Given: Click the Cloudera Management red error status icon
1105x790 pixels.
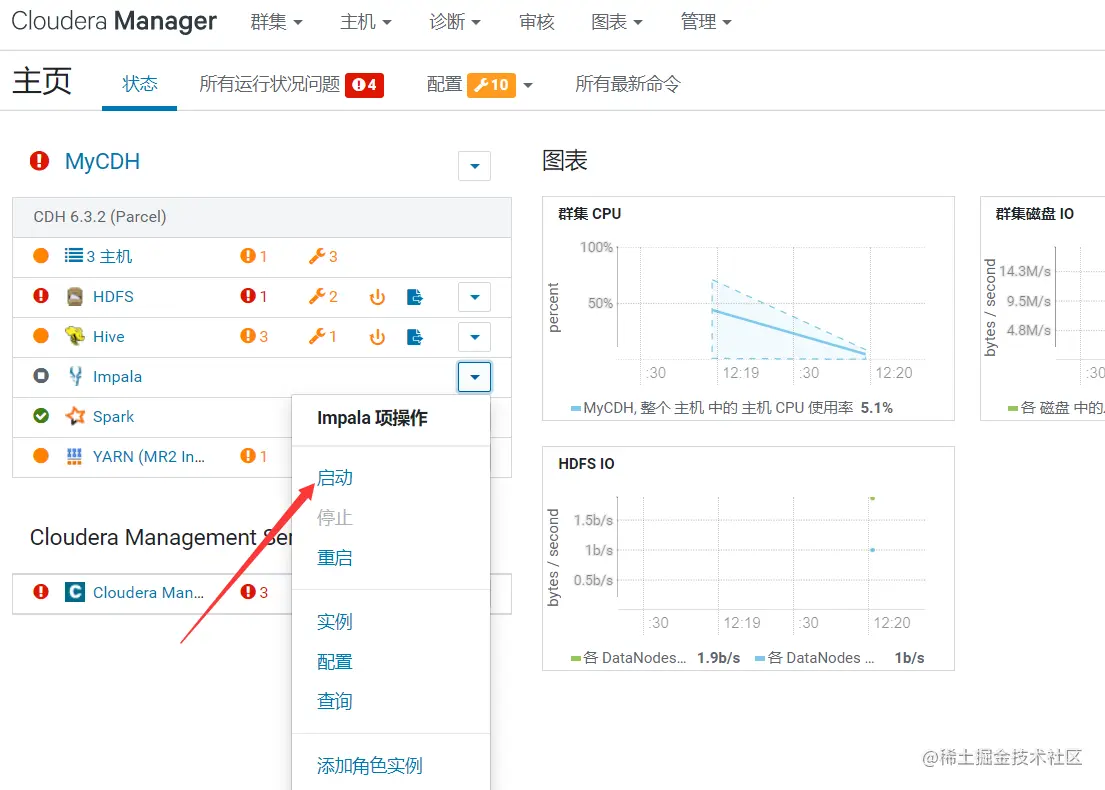Looking at the screenshot, I should click(41, 592).
